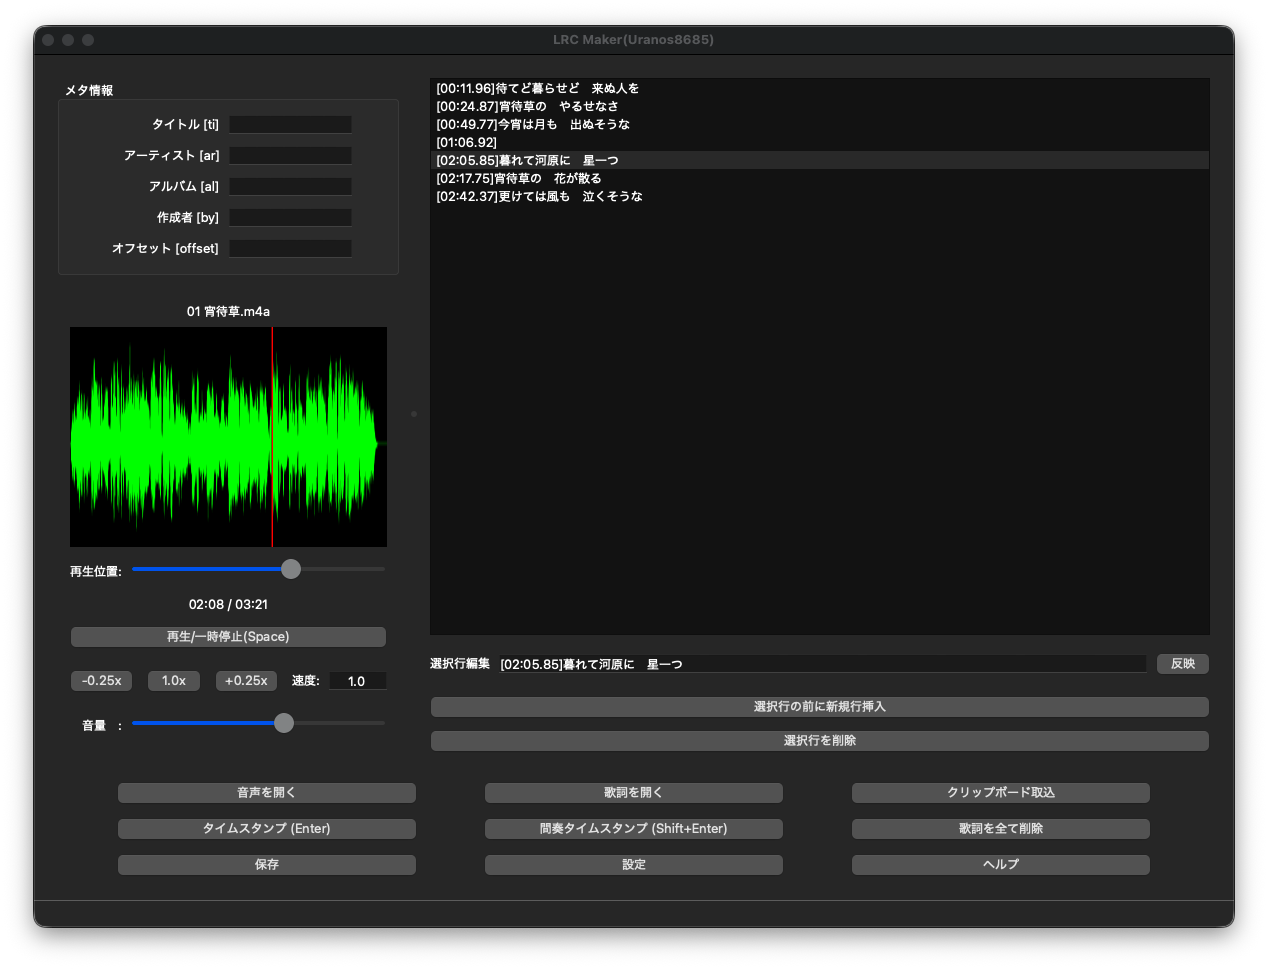Click the 音量 volume slider handle
Viewport: 1268px width, 969px height.
tap(284, 723)
